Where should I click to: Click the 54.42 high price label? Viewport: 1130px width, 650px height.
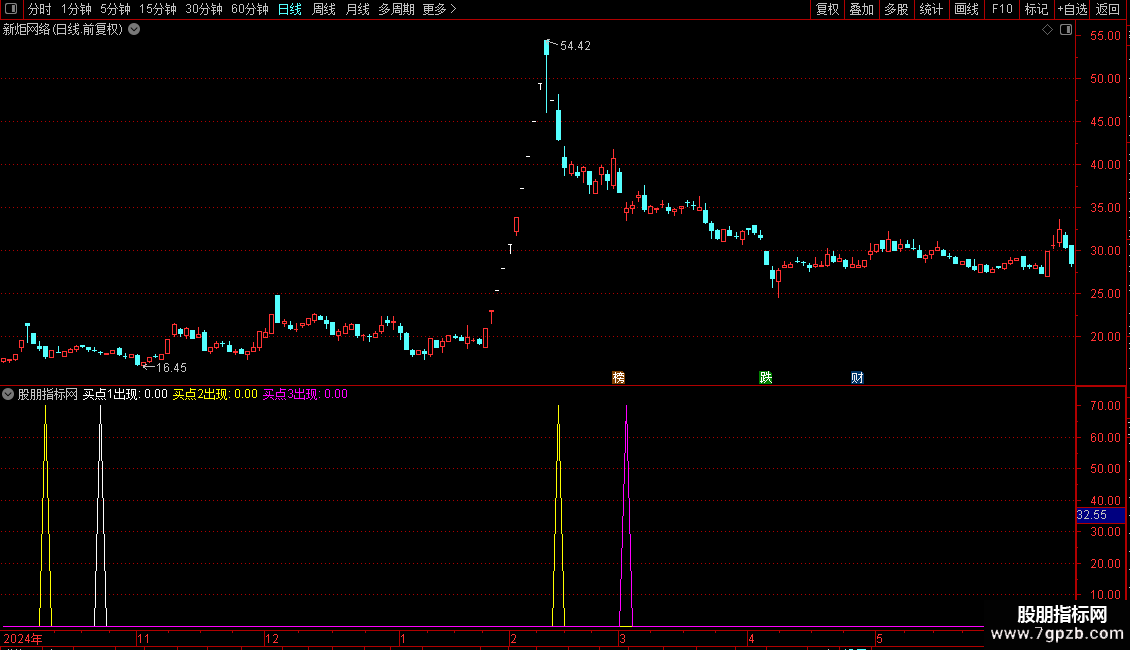coord(575,46)
